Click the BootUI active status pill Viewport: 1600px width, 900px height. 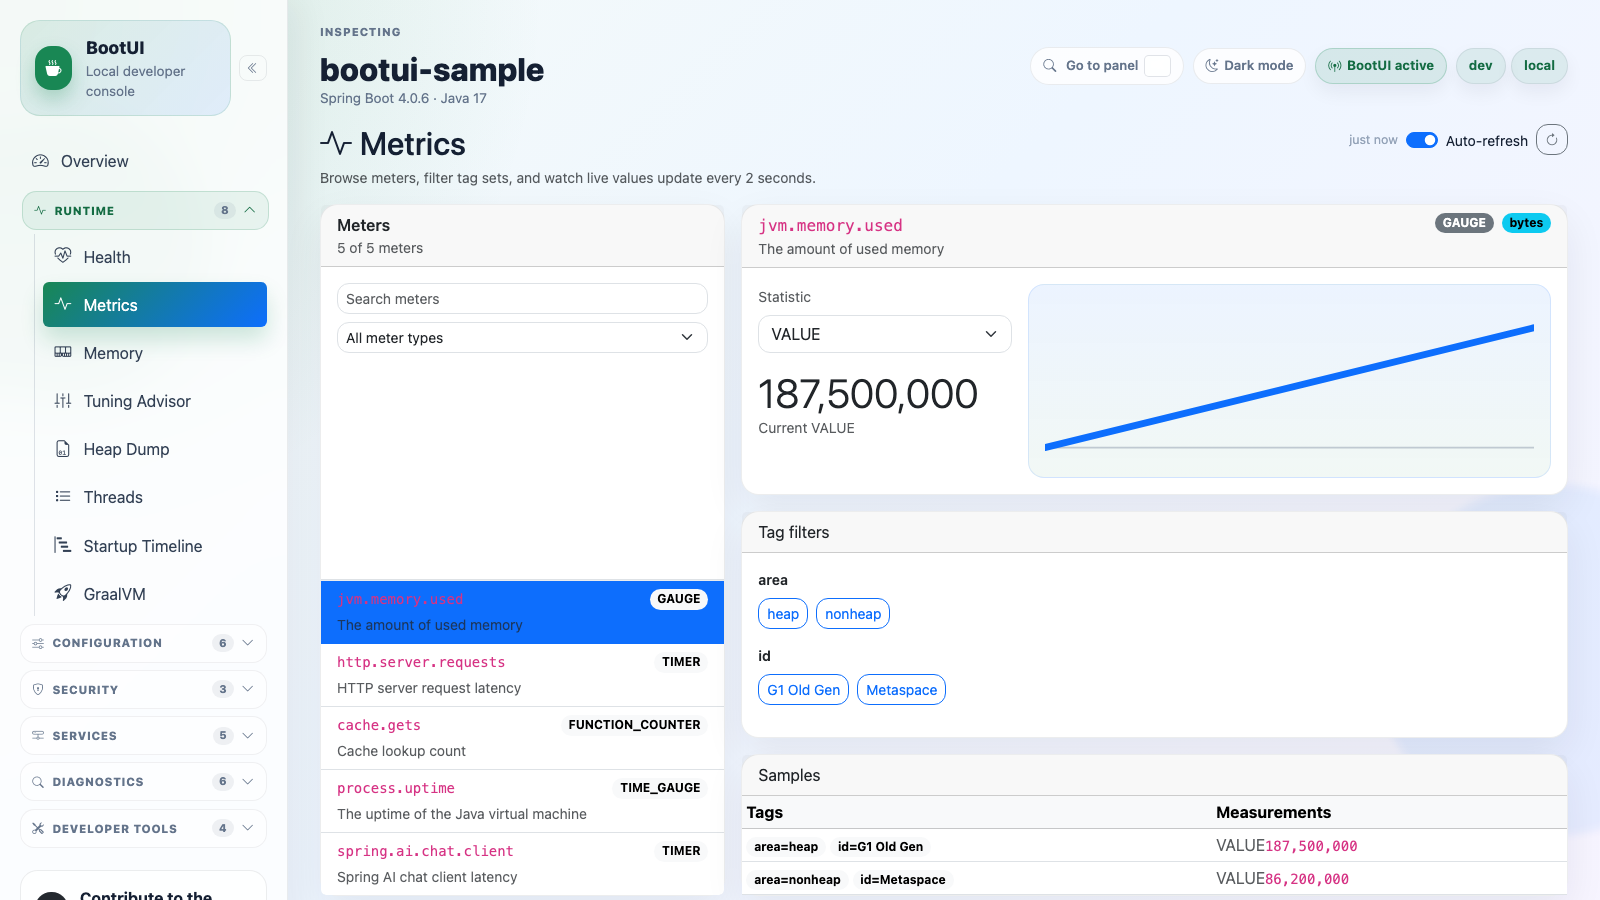(1380, 66)
